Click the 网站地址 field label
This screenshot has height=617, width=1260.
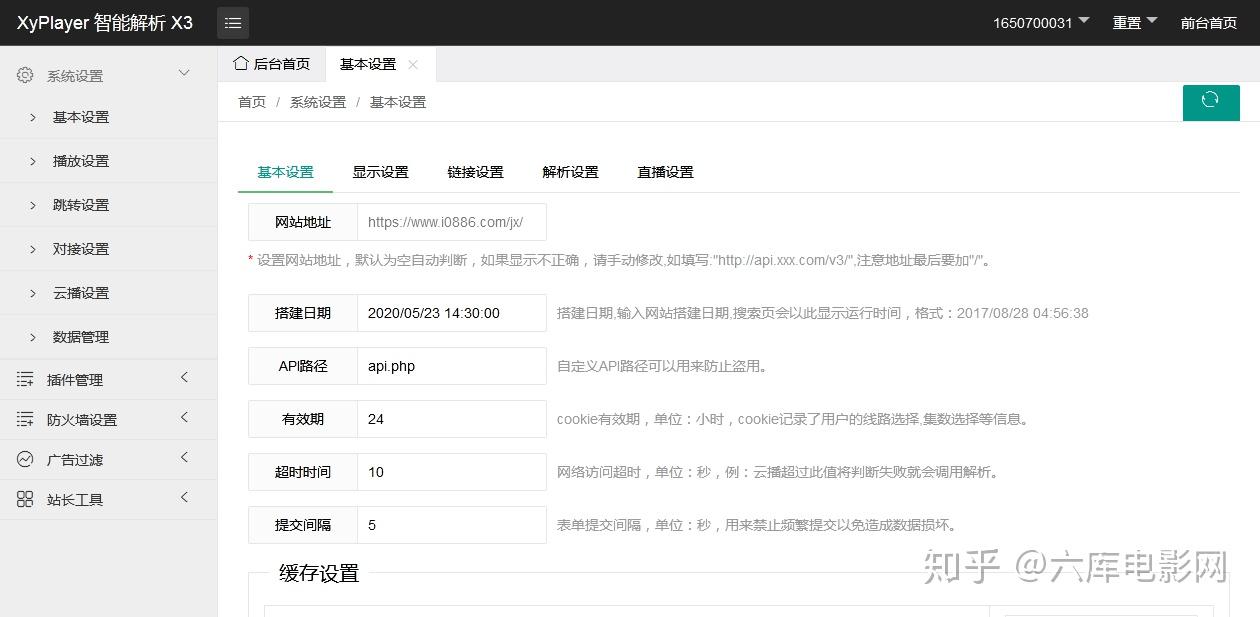coord(303,222)
